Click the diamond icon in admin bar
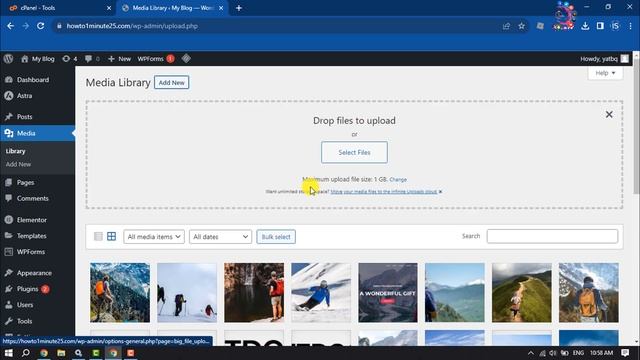 click(x=186, y=59)
